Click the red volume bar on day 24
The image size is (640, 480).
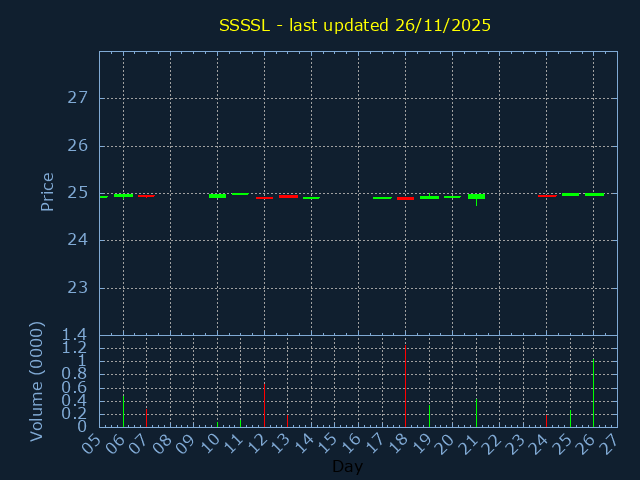[546, 421]
